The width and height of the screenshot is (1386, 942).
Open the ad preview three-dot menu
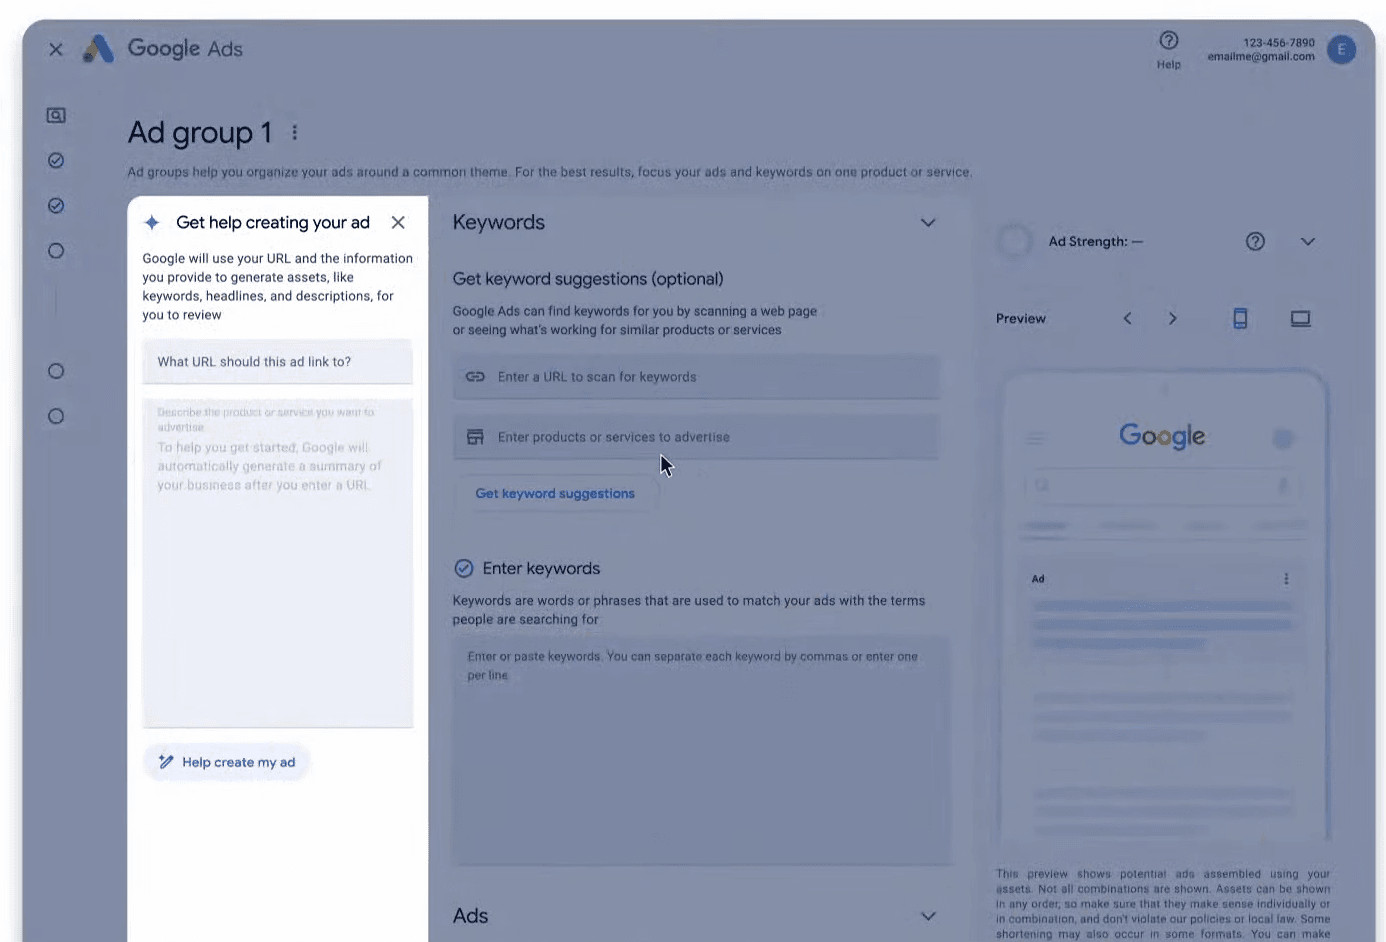pos(1286,579)
